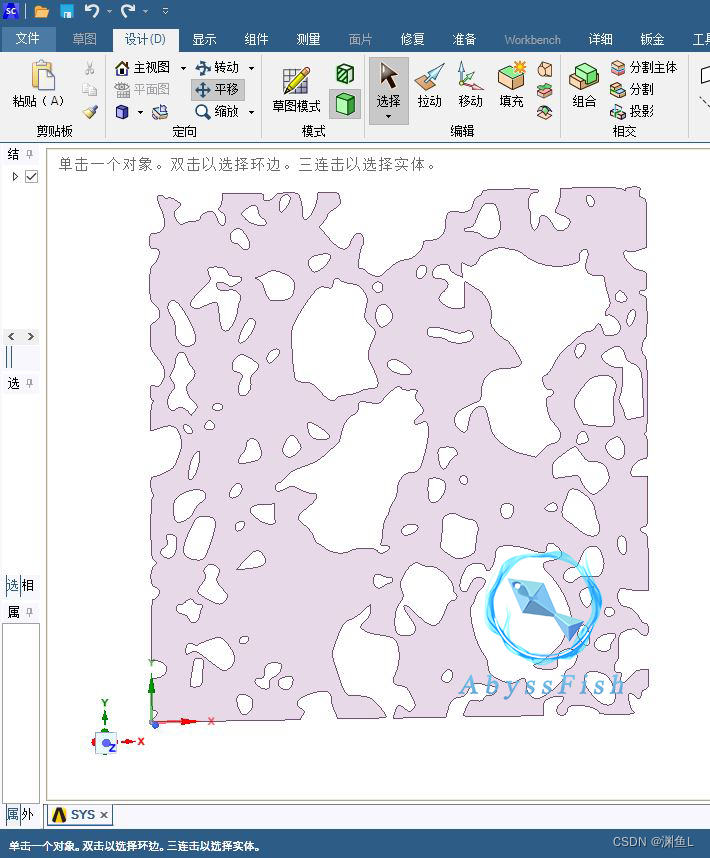
Task: Open file using the folder icon
Action: (42, 11)
